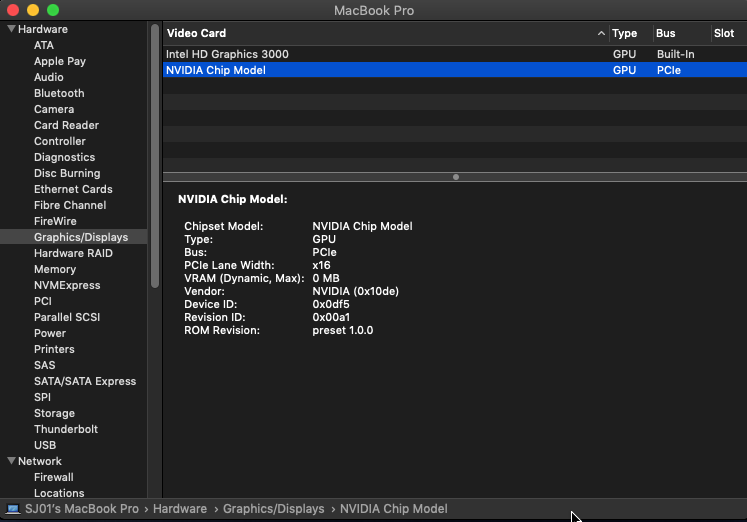Open USB hardware entry
The image size is (747, 522).
coord(45,445)
